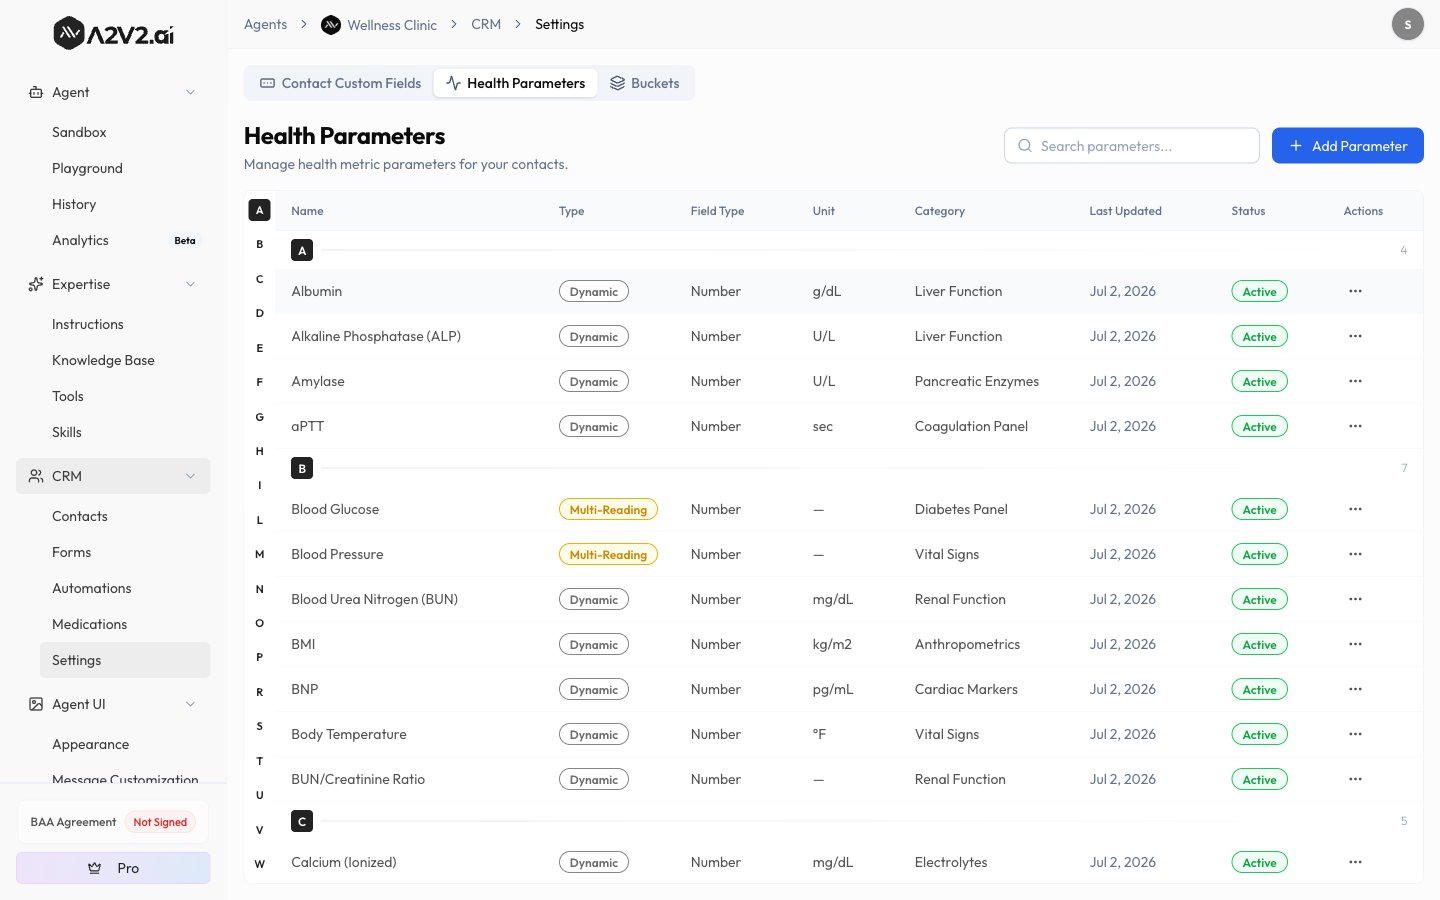
Task: Open Playground in the sidebar
Action: pyautogui.click(x=87, y=168)
